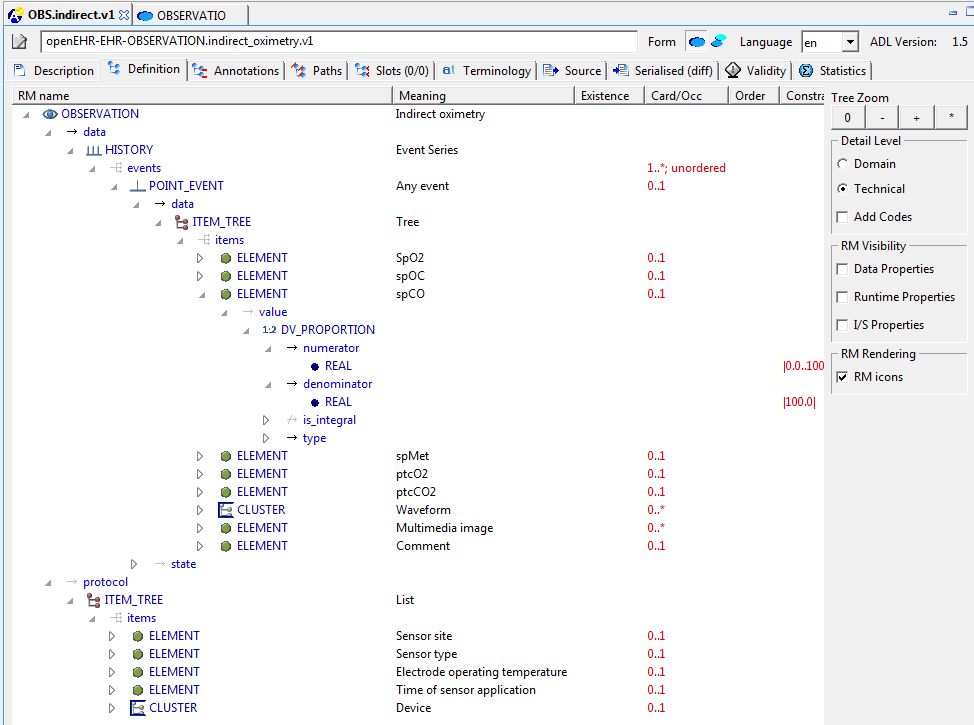The height and width of the screenshot is (725, 974).
Task: Expand the Waveform CLUSTER node
Action: point(199,511)
